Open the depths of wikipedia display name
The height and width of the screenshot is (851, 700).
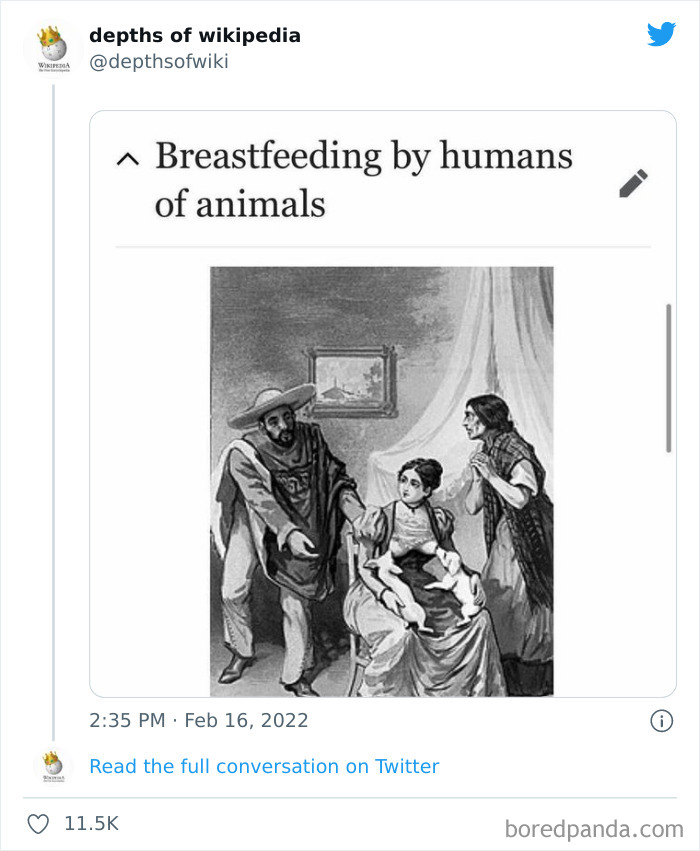tap(195, 36)
